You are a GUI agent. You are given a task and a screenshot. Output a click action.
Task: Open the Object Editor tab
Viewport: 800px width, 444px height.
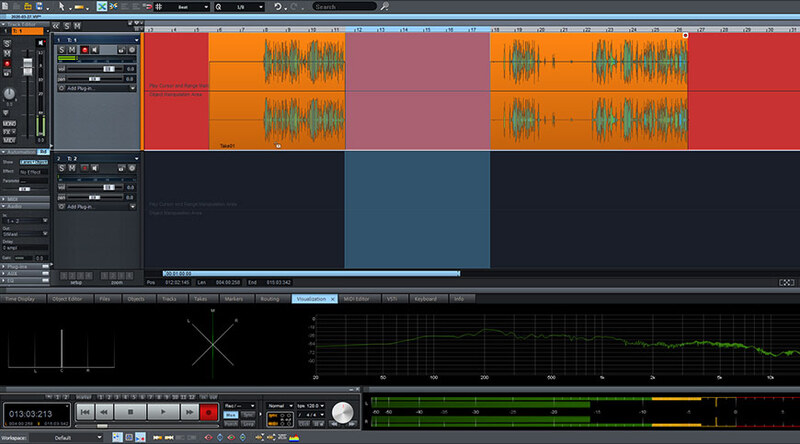68,298
